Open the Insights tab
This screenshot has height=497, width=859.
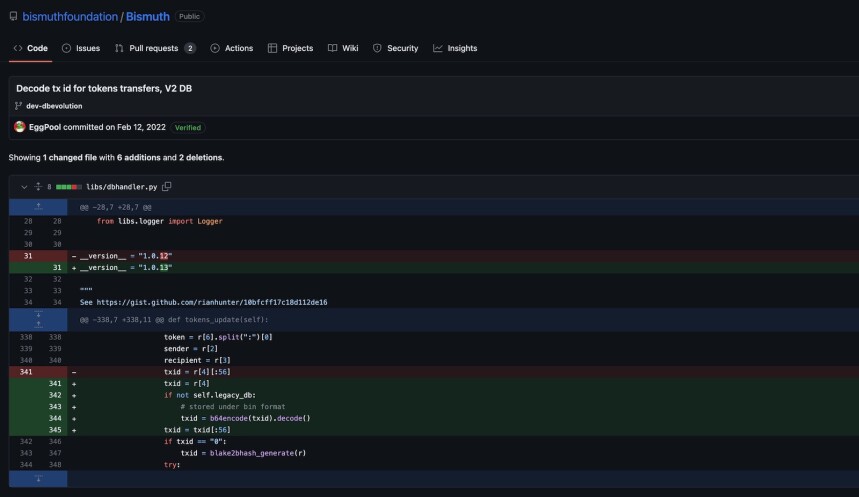tap(455, 48)
